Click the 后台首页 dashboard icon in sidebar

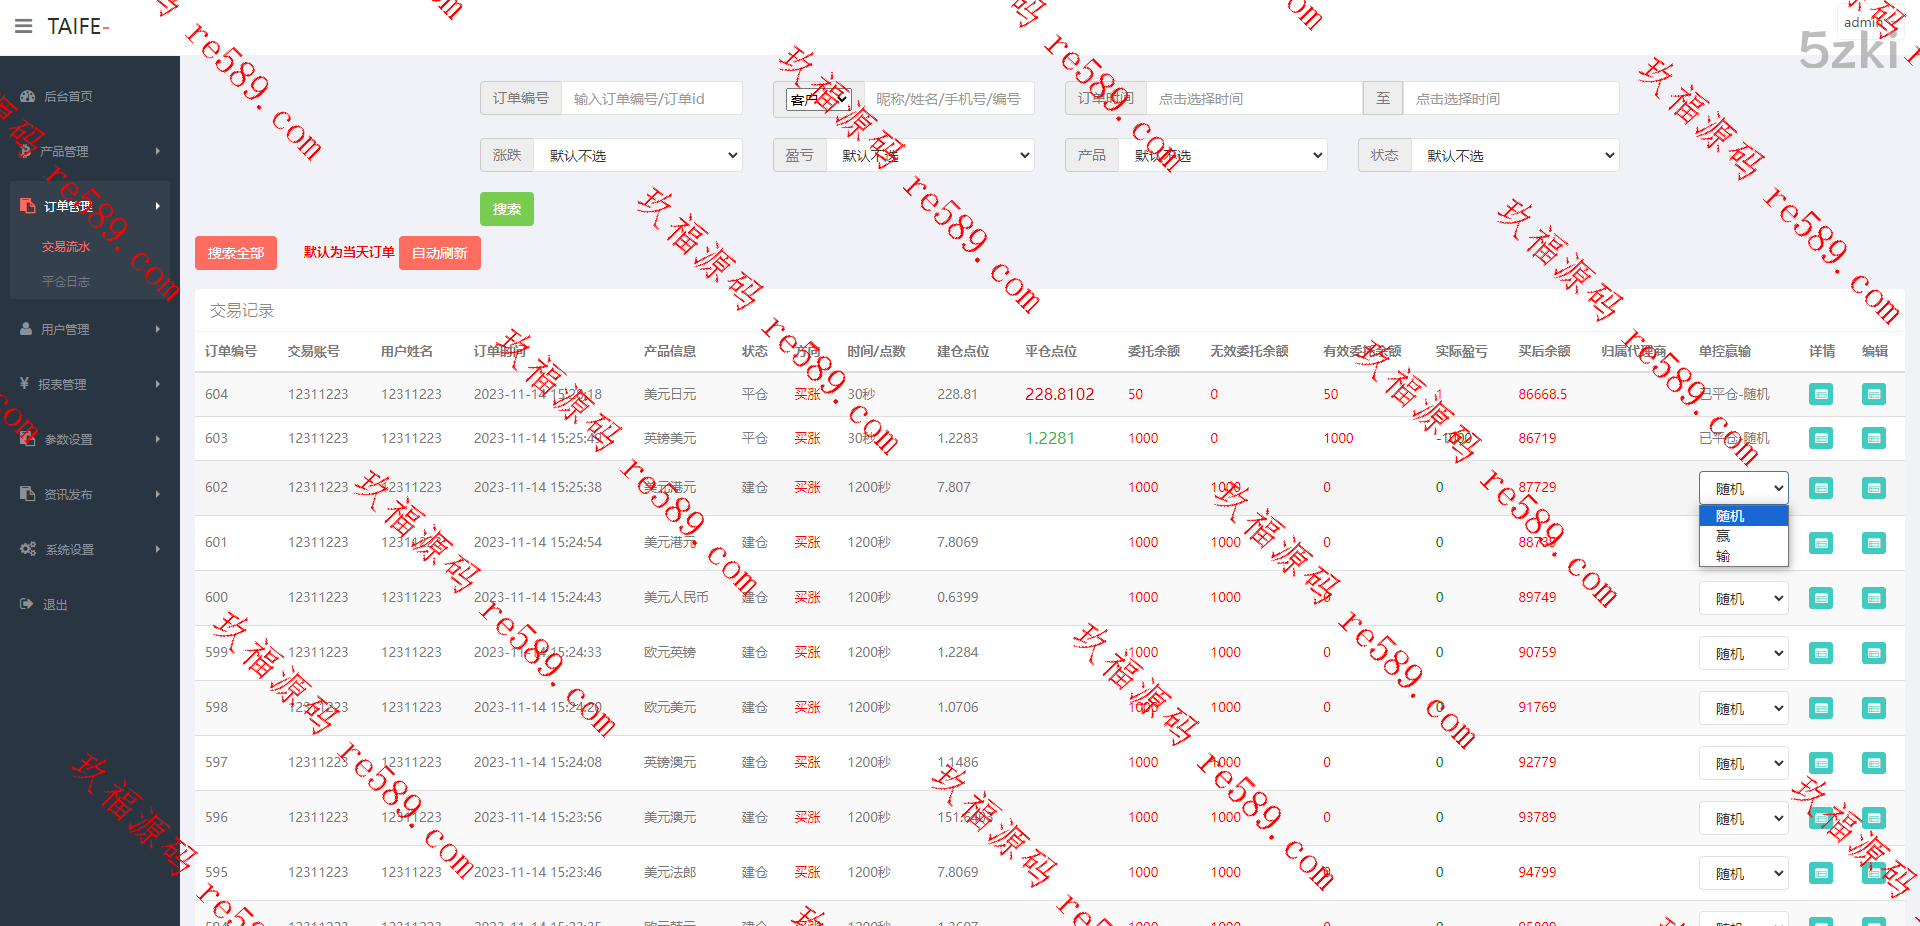pyautogui.click(x=27, y=96)
